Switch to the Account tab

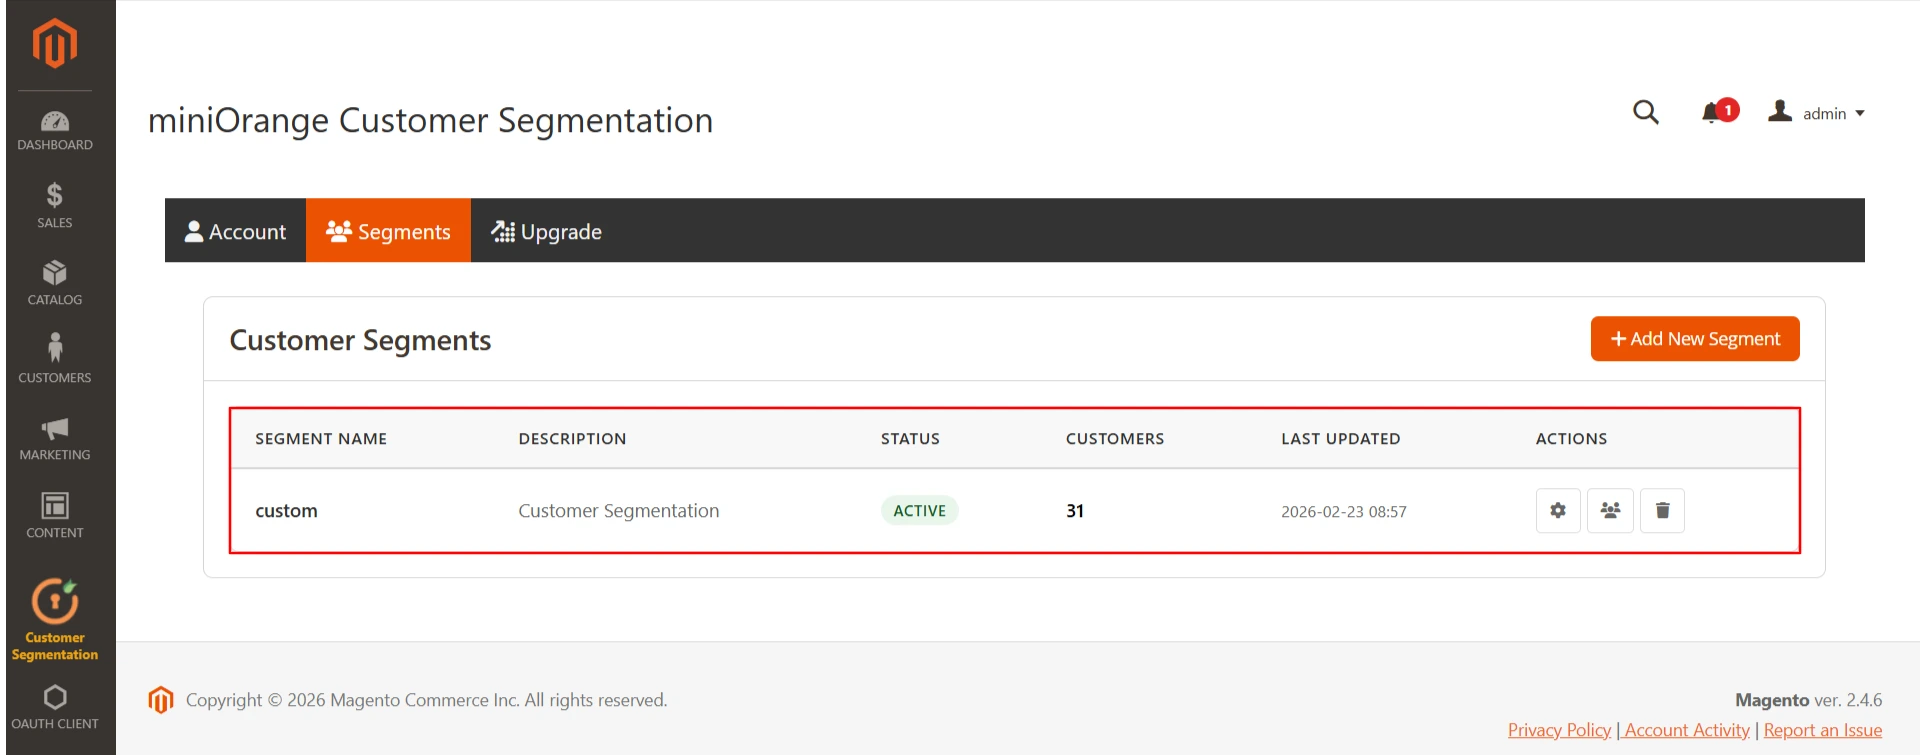[236, 231]
